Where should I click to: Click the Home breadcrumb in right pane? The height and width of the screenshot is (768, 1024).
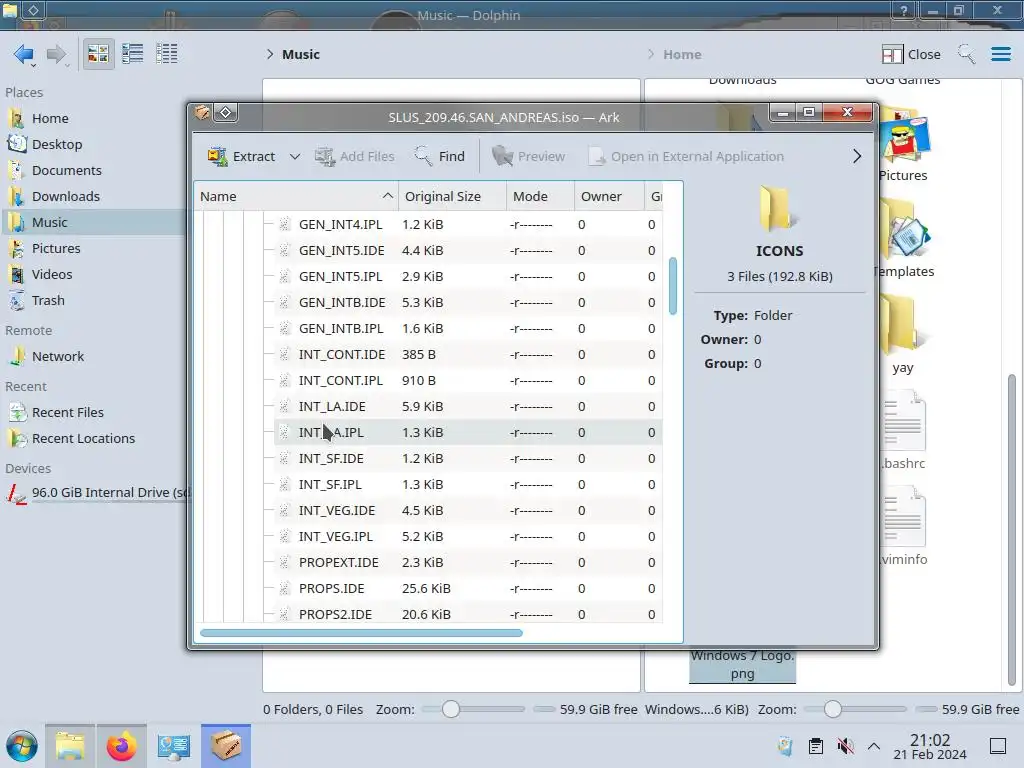pyautogui.click(x=682, y=55)
